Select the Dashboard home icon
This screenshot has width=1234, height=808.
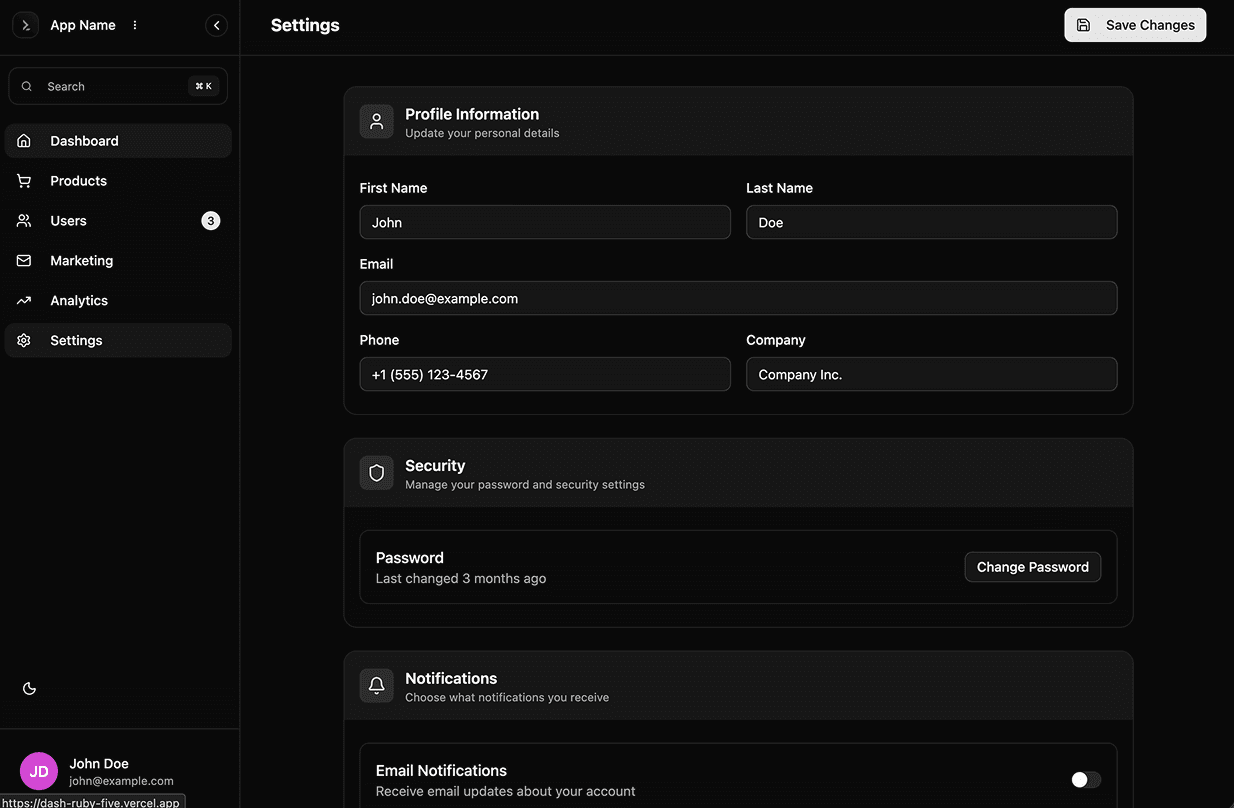[x=22, y=140]
